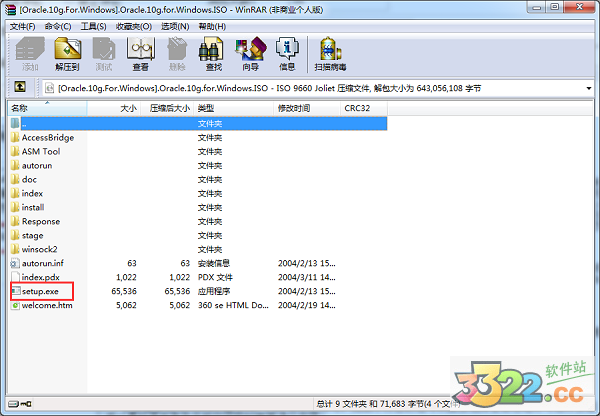Sort by CRC32 column header
This screenshot has width=600, height=416.
pyautogui.click(x=364, y=108)
